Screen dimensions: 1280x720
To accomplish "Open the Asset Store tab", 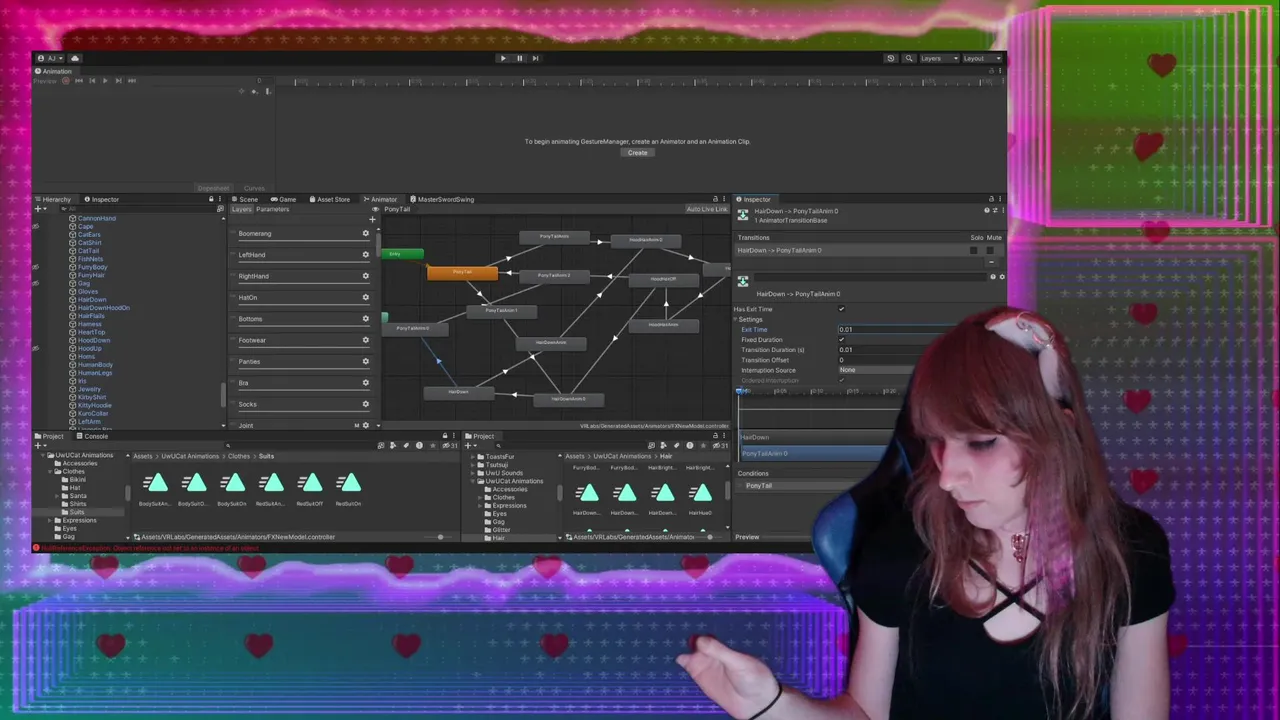I will (x=330, y=199).
